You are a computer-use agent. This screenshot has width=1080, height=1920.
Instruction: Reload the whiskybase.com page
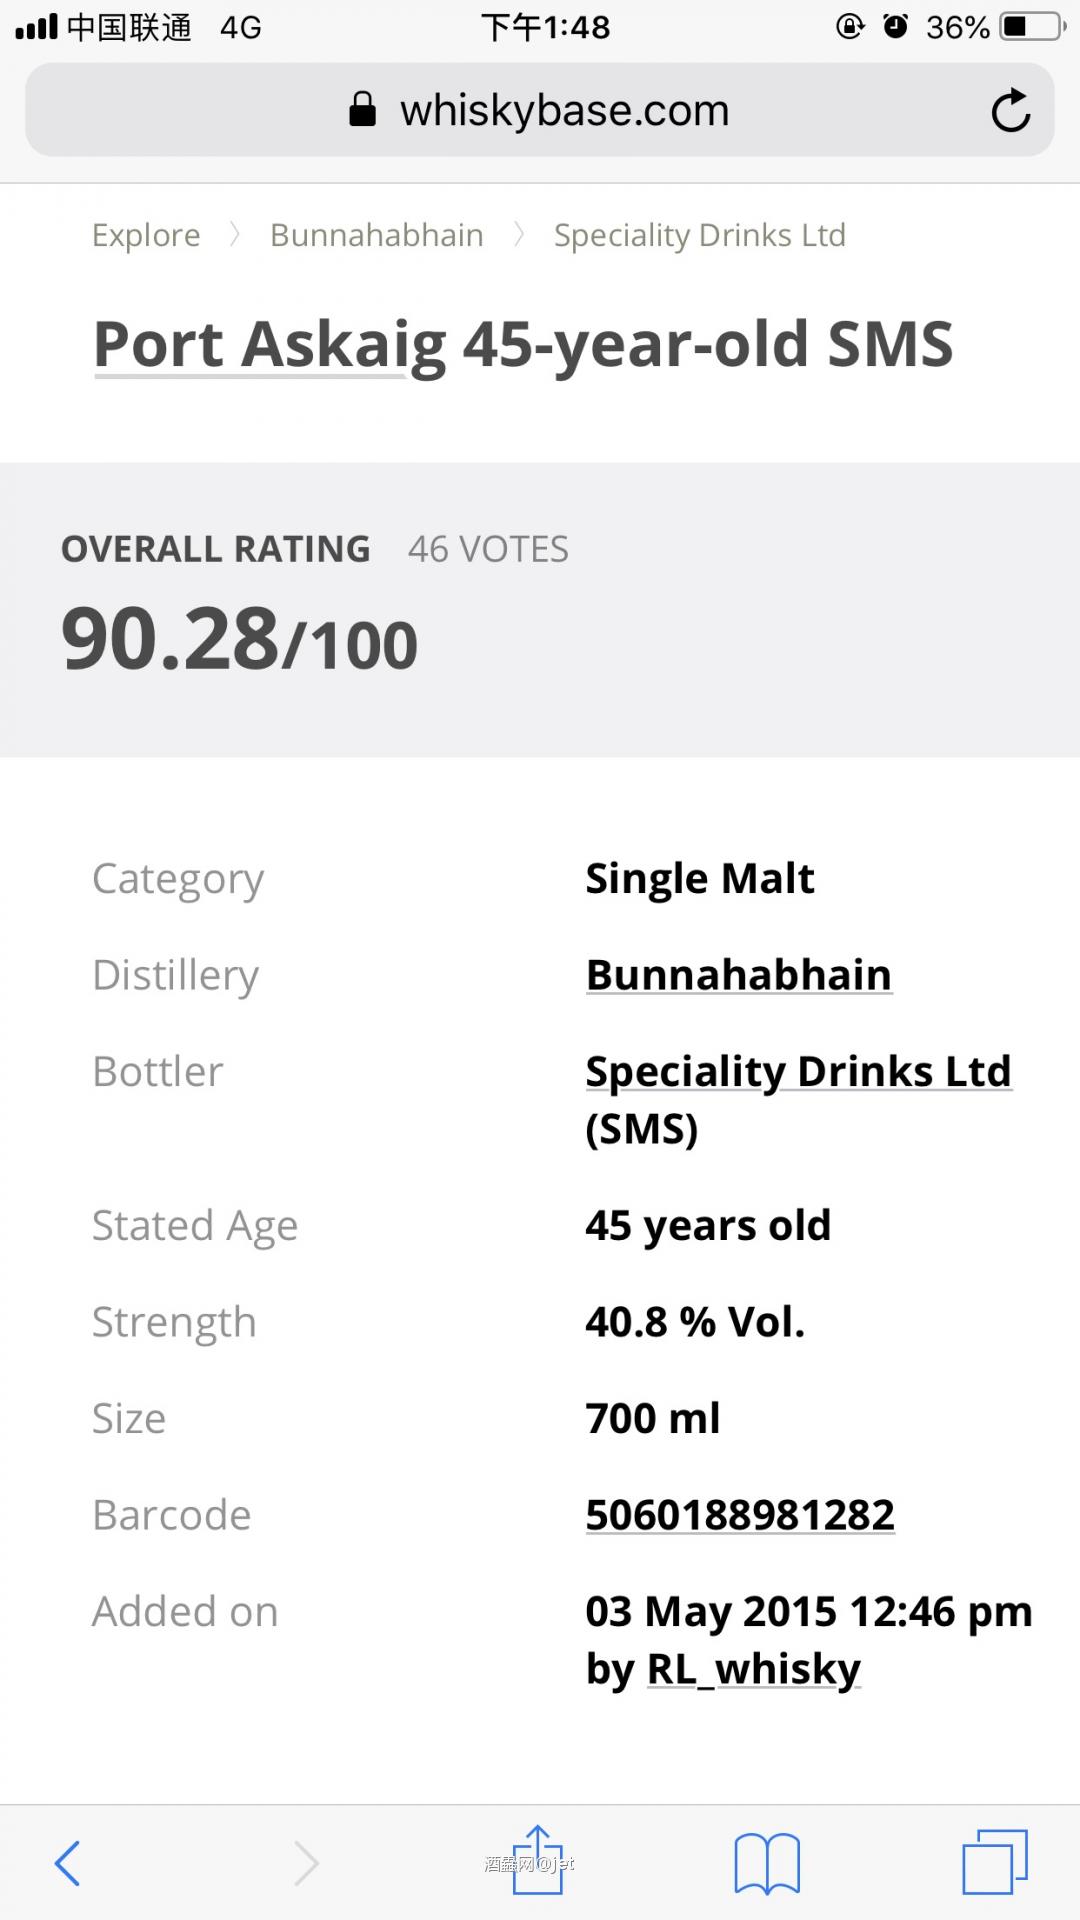(x=1010, y=110)
